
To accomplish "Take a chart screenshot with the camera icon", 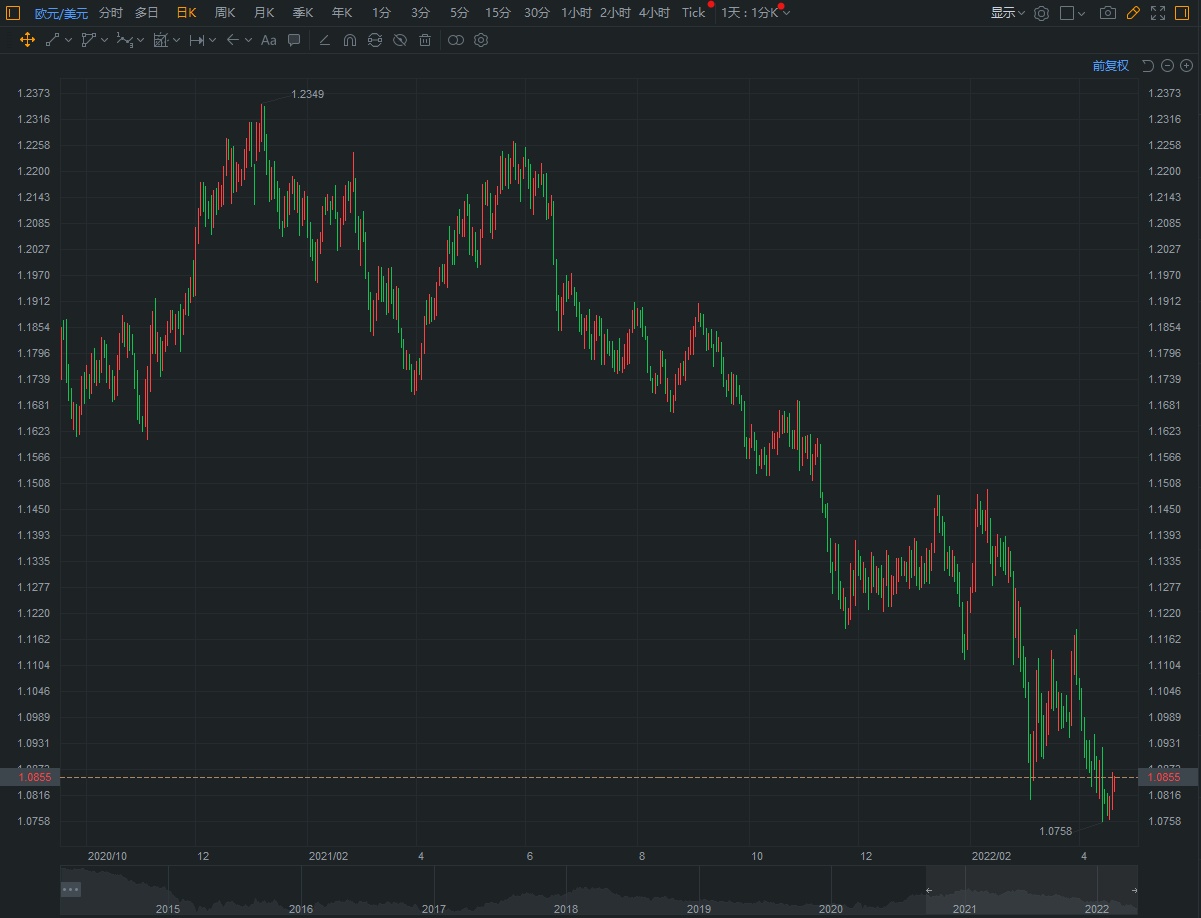I will point(1107,13).
